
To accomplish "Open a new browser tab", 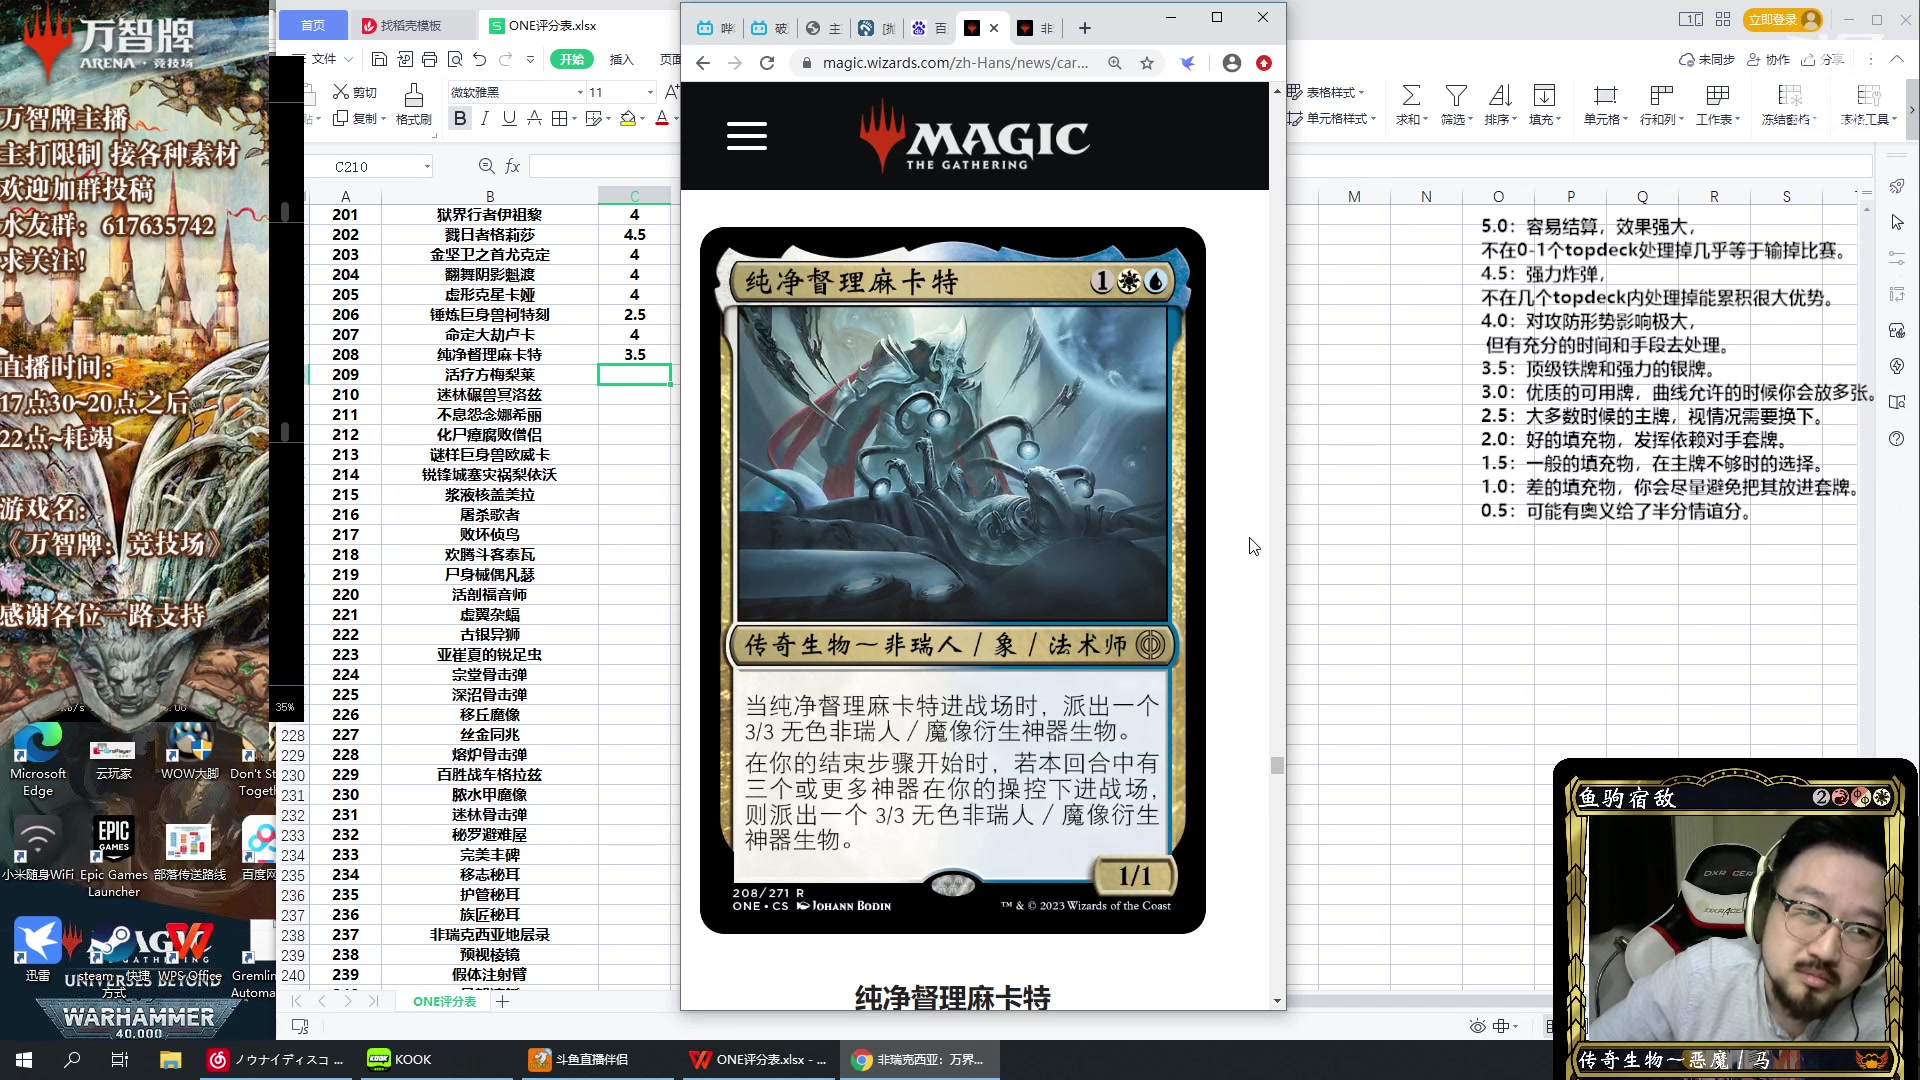I will 1085,28.
